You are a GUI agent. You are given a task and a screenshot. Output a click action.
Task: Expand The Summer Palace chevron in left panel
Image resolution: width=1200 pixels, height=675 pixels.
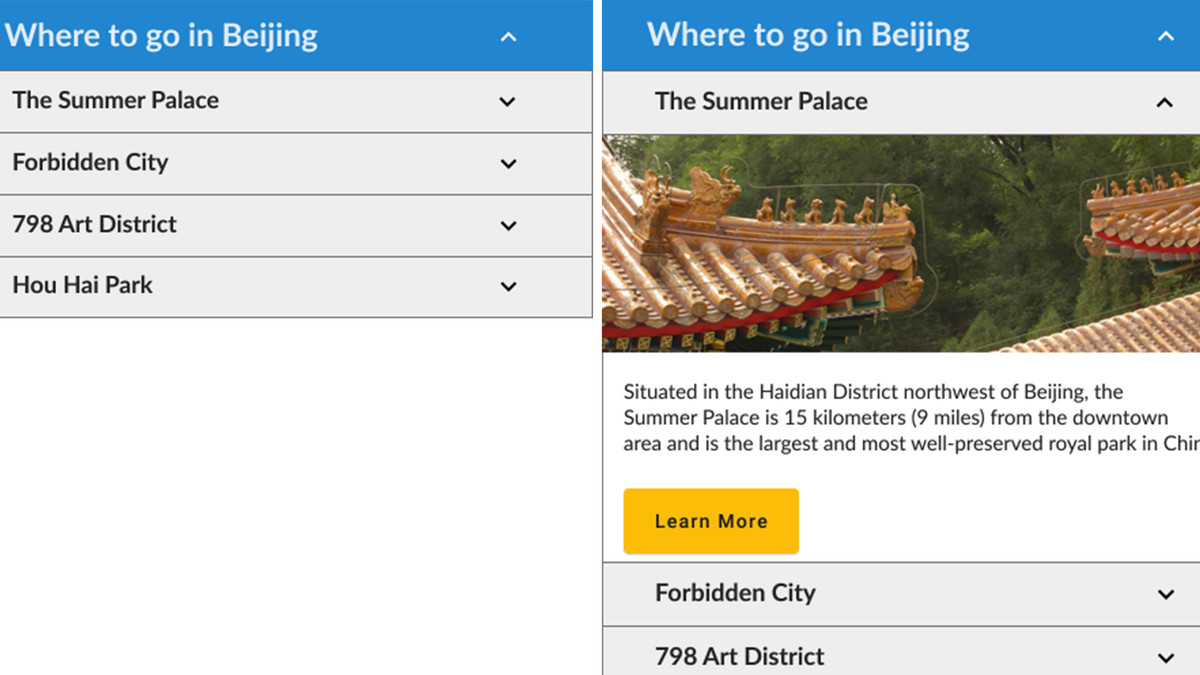coord(508,101)
